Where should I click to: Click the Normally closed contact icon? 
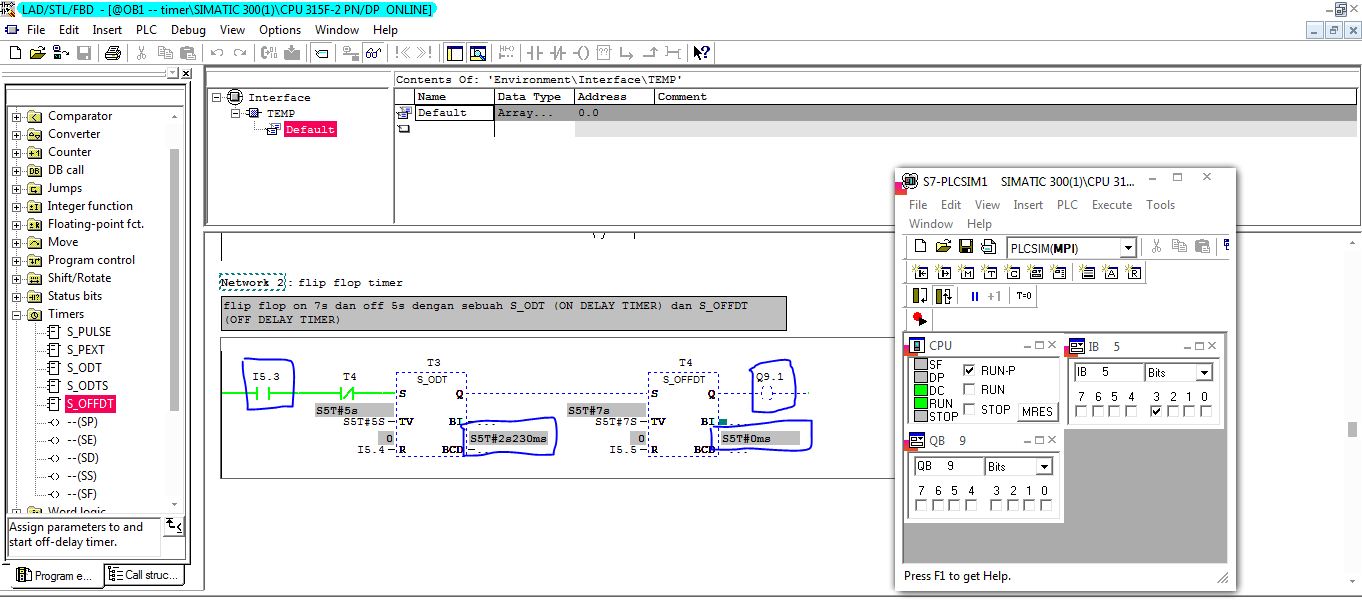(x=558, y=53)
